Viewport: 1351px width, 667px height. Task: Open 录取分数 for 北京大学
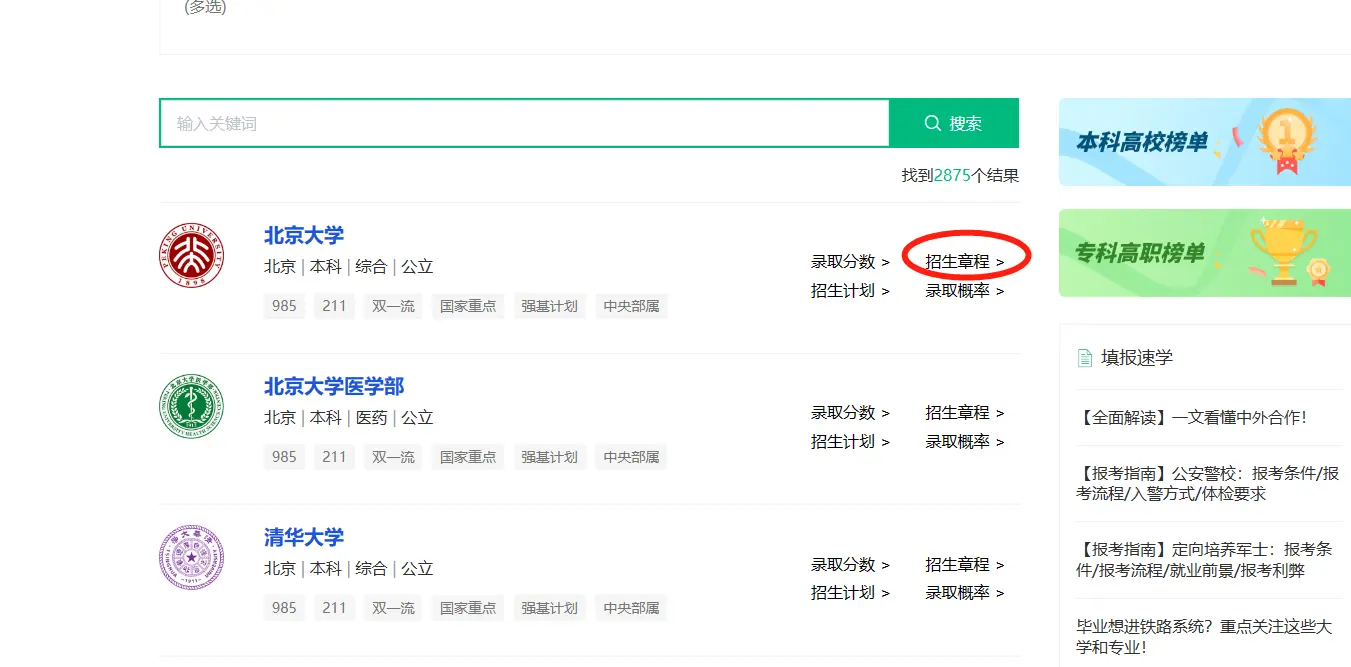(849, 262)
